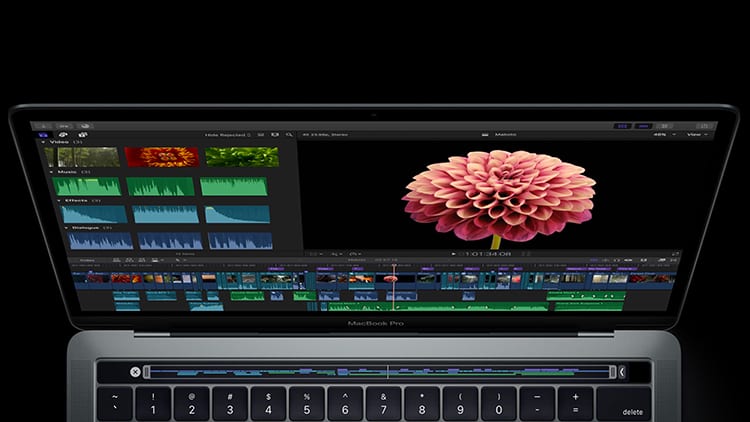This screenshot has width=750, height=422.
Task: Open the Transform tool dropdown below the viewer
Action: coord(316,254)
